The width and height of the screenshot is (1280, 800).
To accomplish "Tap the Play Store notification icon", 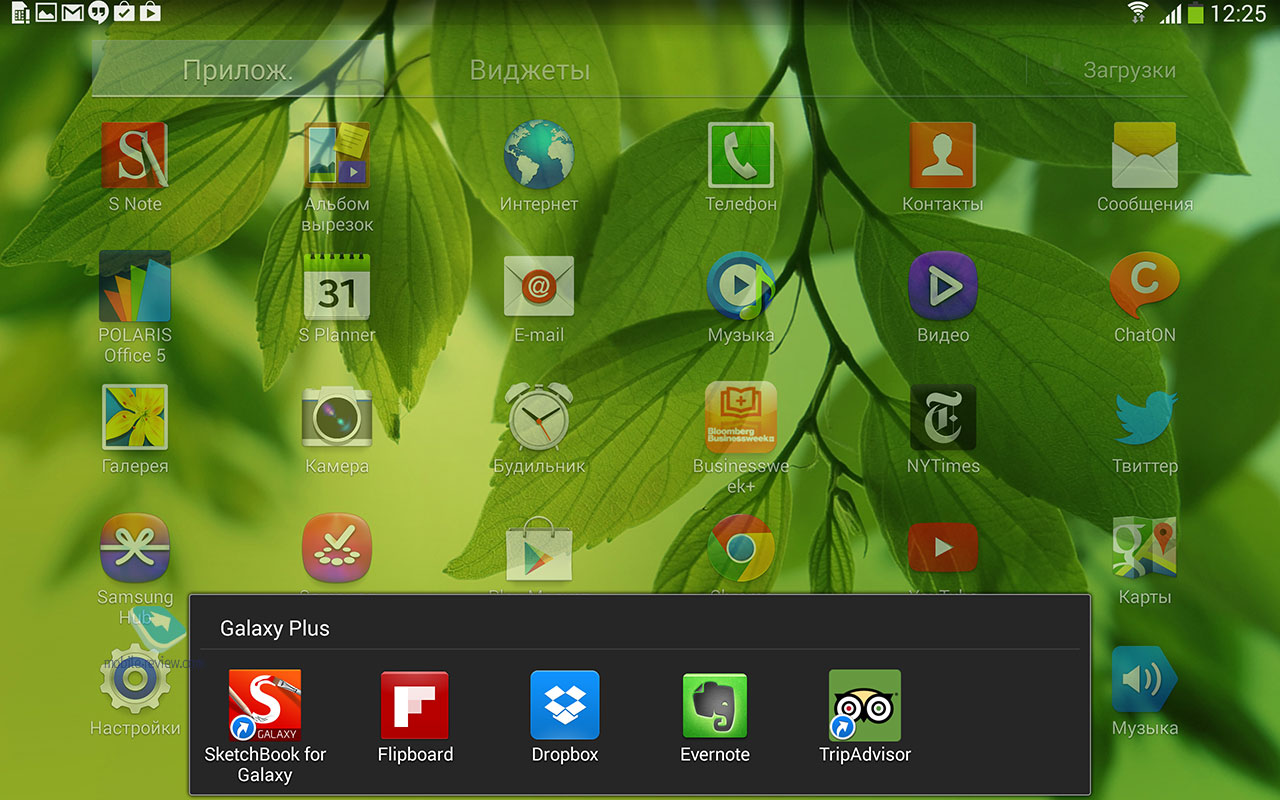I will 150,13.
